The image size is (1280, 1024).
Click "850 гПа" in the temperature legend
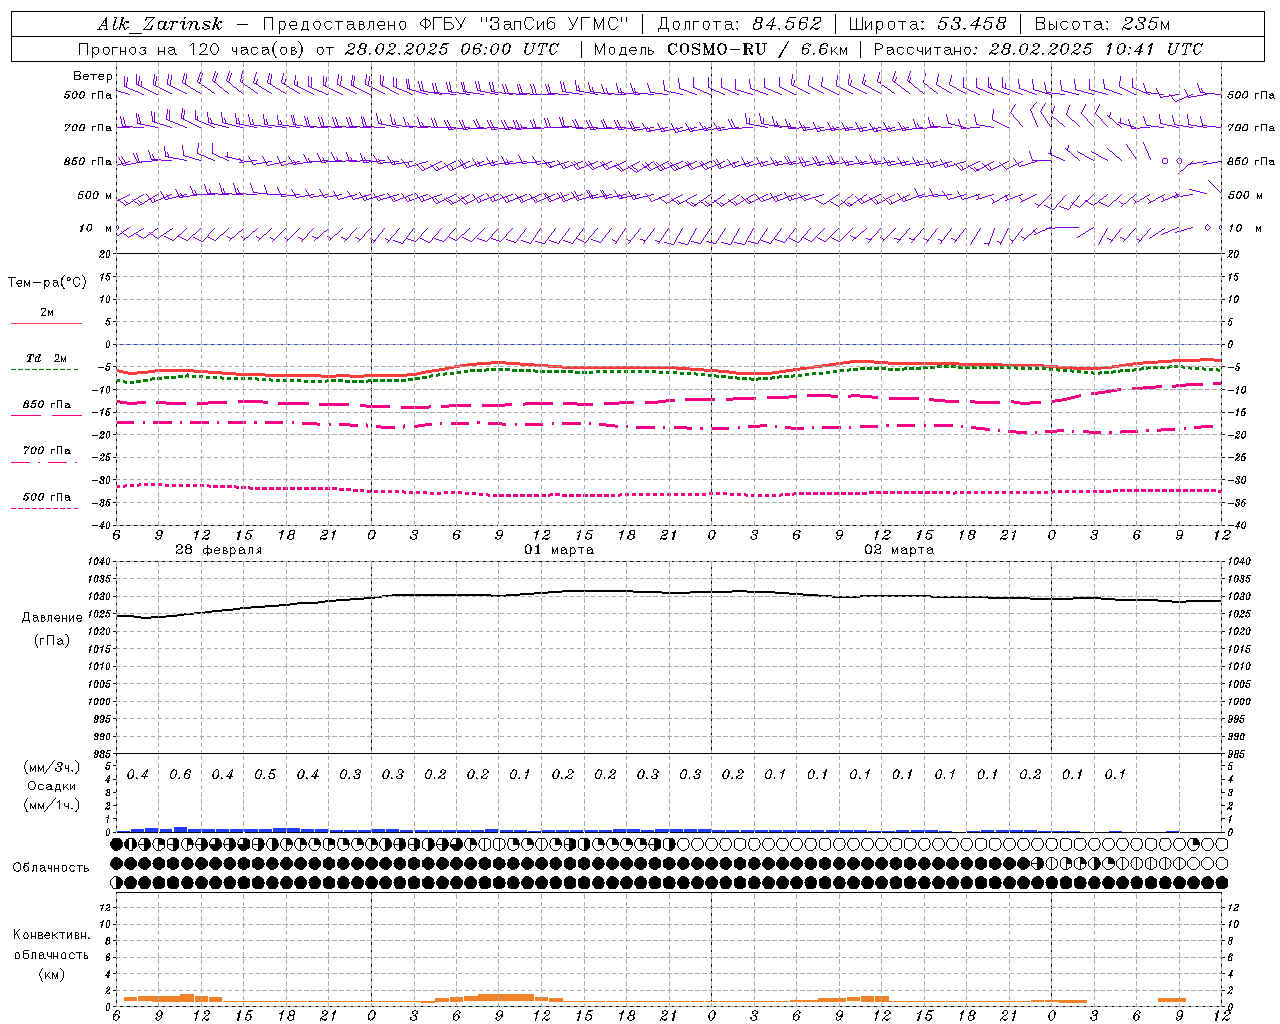47,405
